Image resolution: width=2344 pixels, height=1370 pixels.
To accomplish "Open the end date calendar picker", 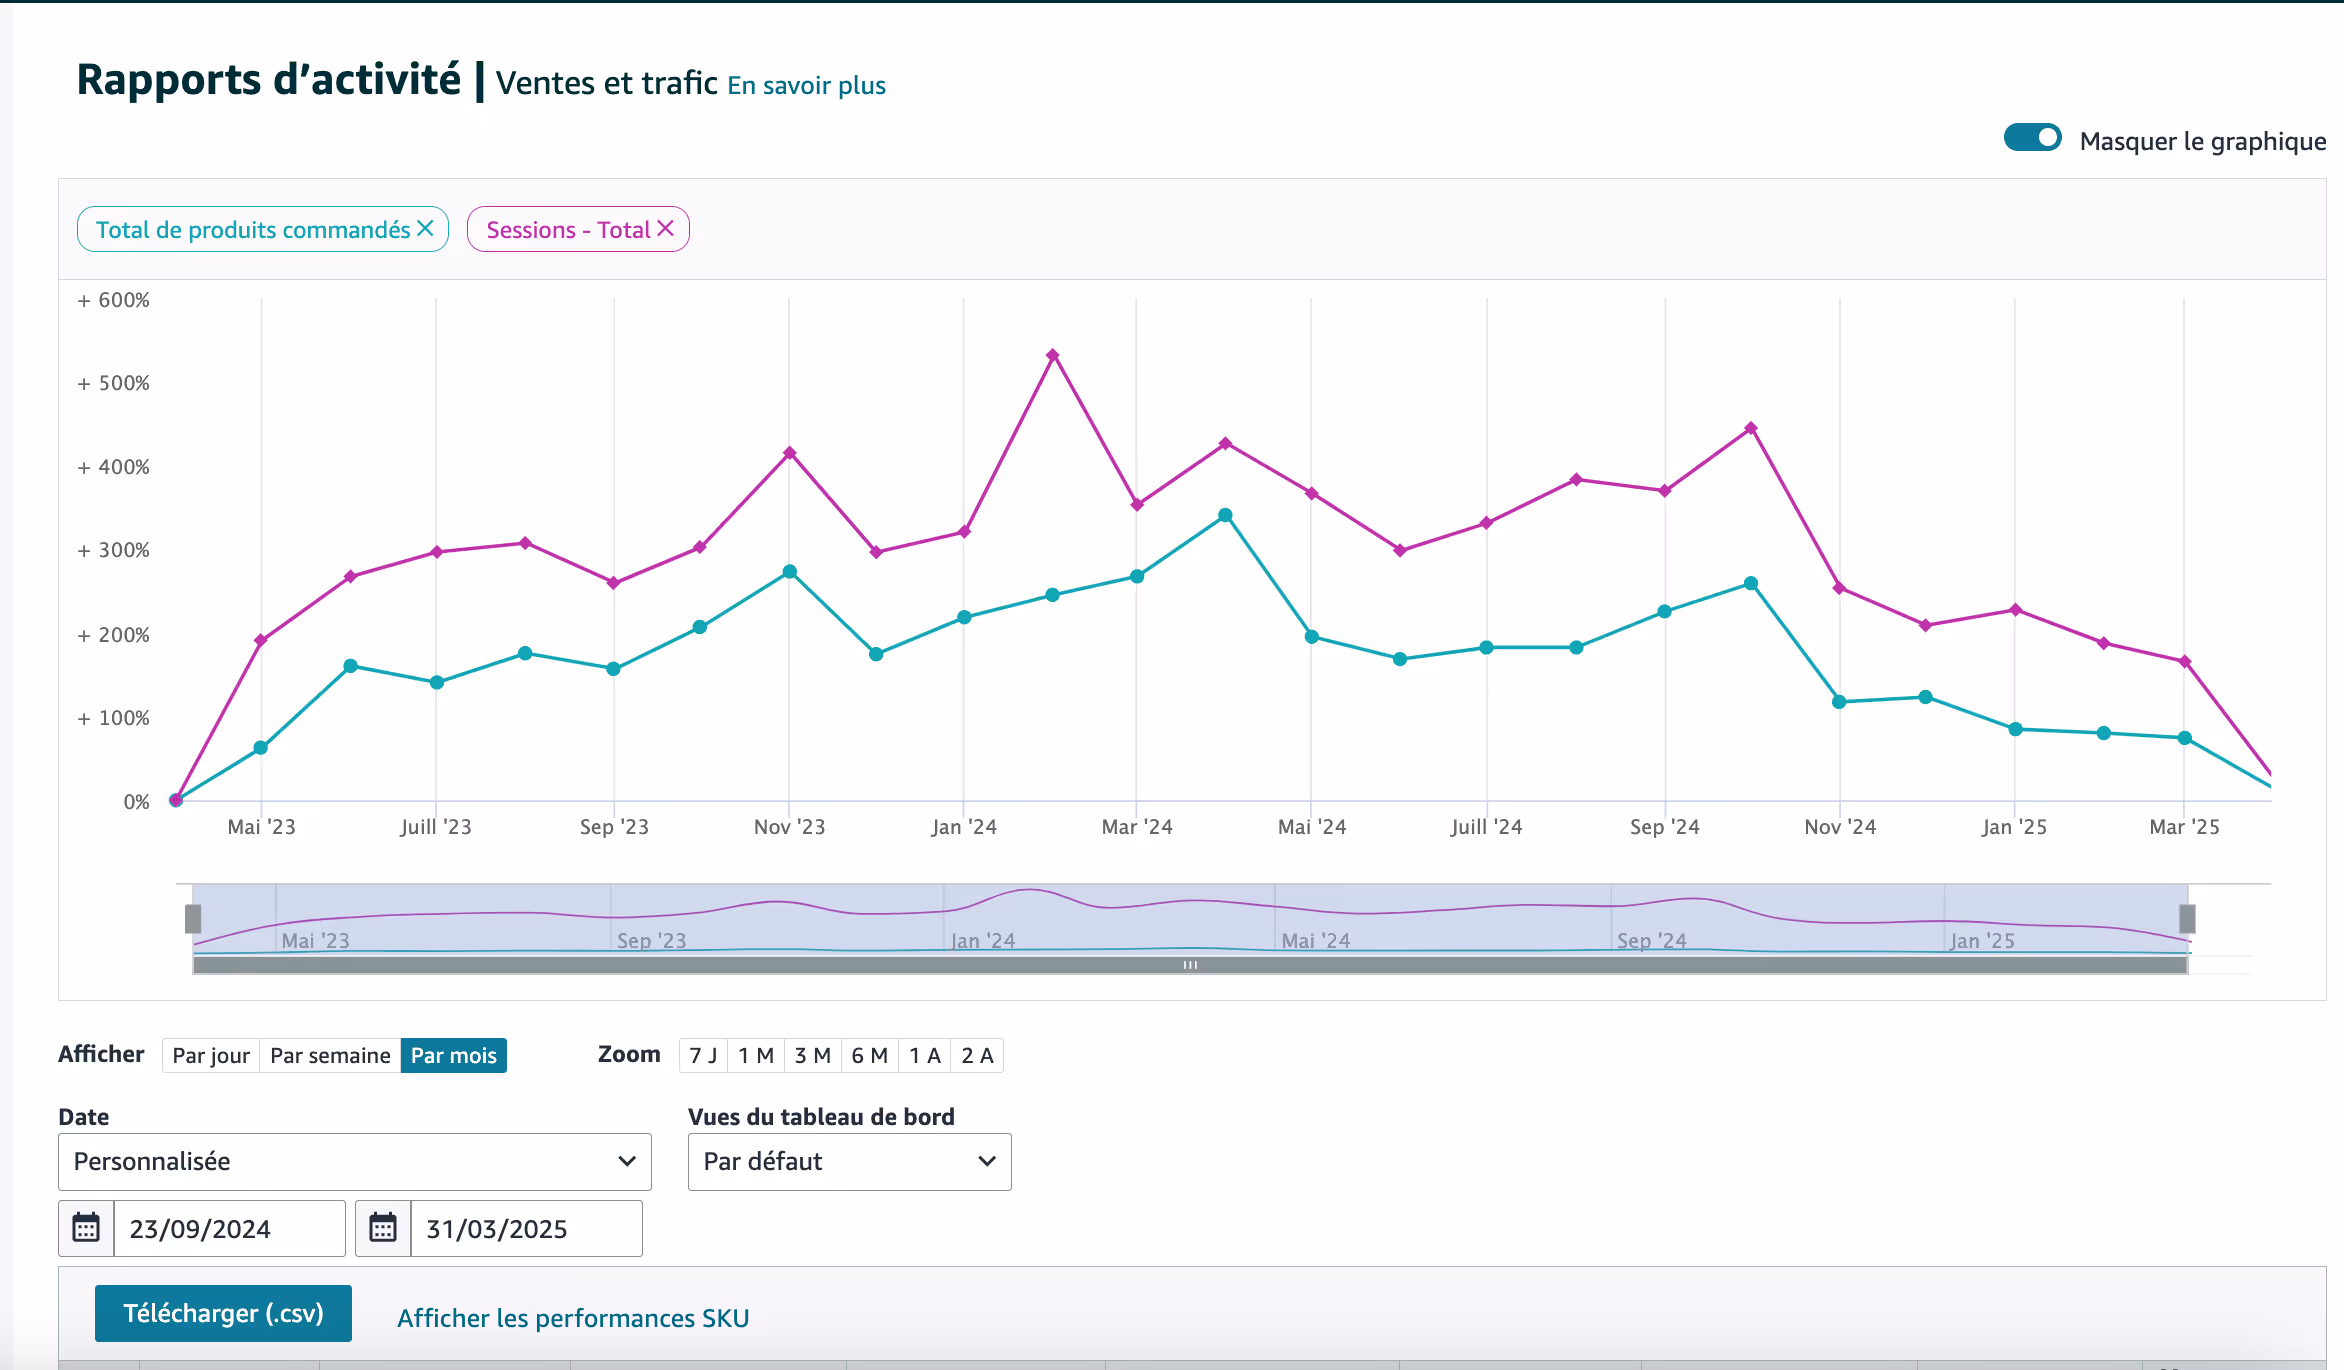I will point(383,1228).
